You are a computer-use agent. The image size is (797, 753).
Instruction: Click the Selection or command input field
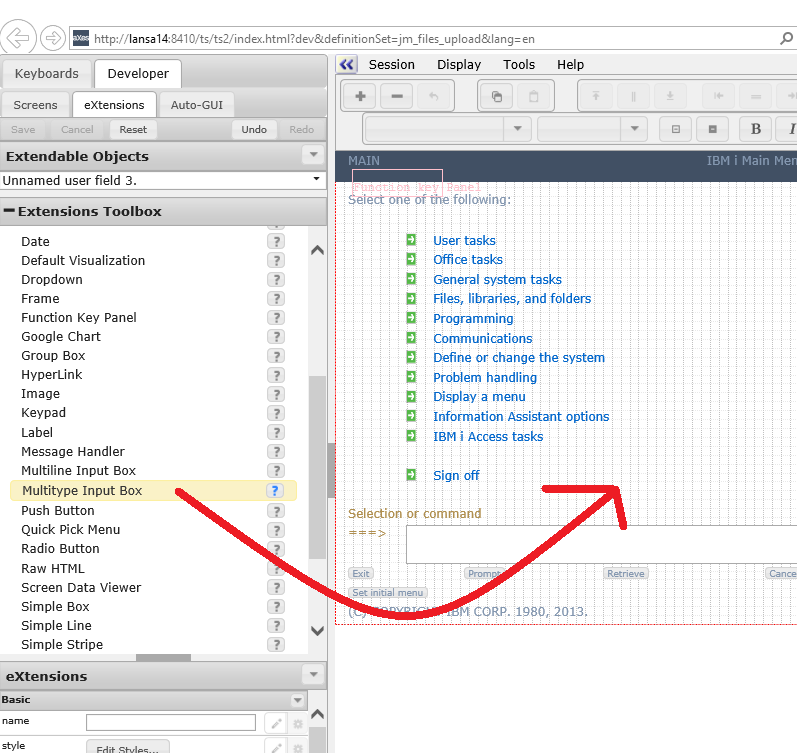[x=600, y=545]
